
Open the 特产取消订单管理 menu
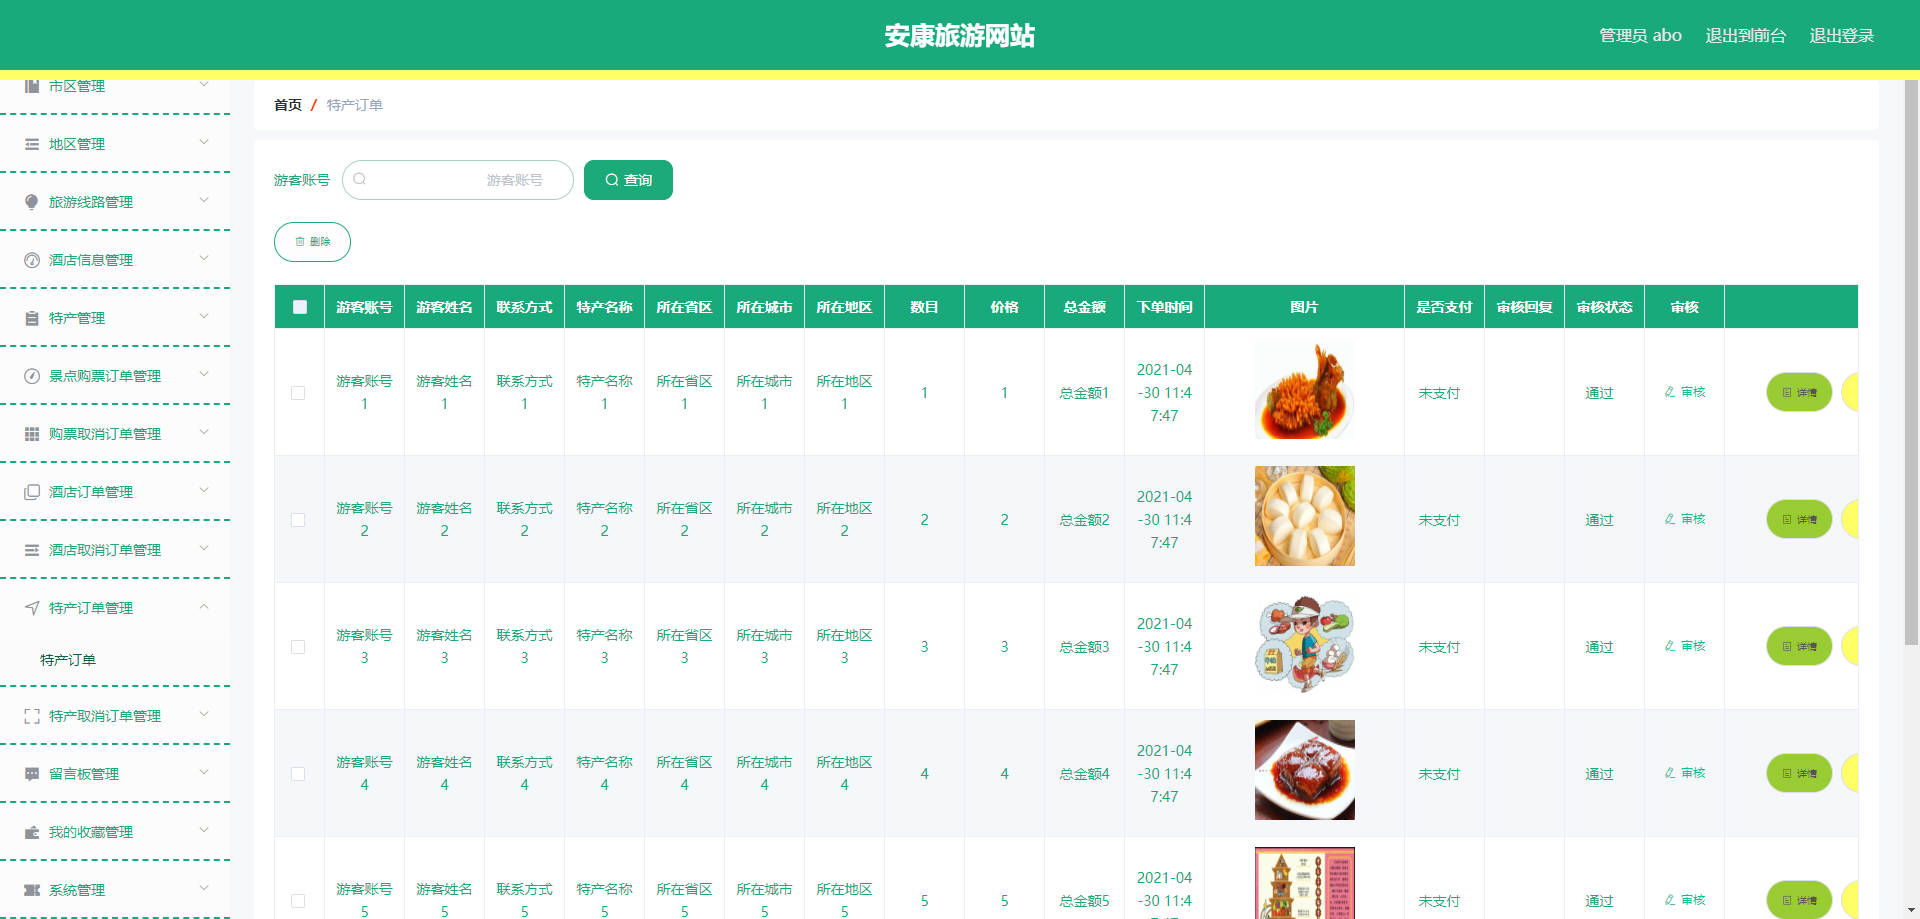[115, 716]
